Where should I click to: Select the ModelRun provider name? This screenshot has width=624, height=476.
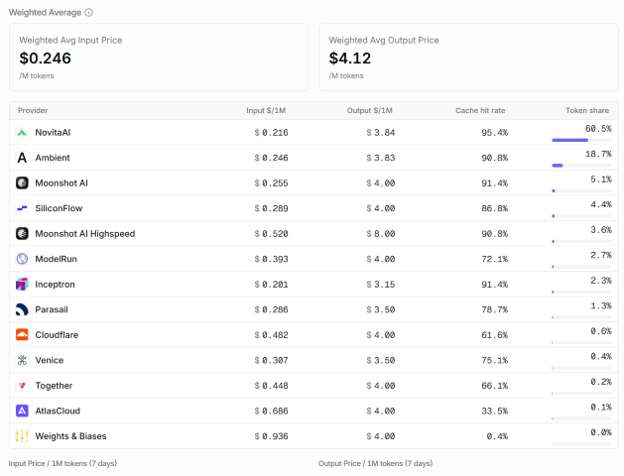[56, 259]
